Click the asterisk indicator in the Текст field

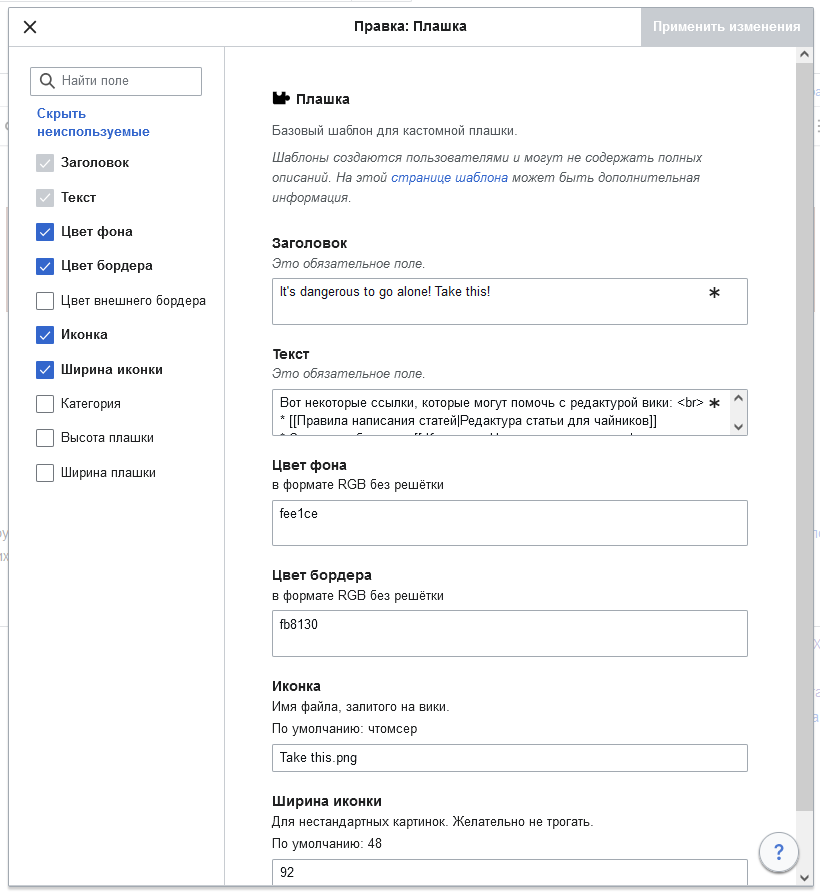pyautogui.click(x=714, y=404)
